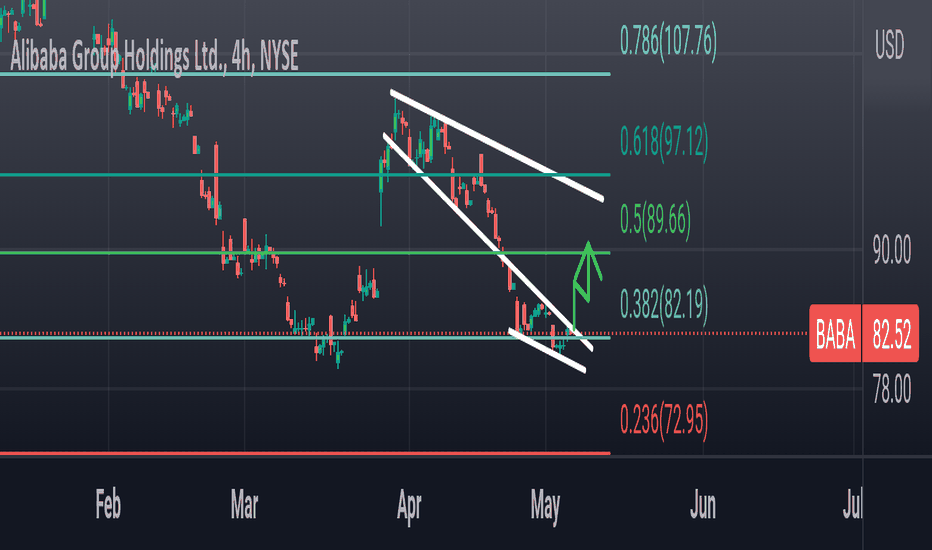Click the Jul label on time axis
Viewport: 932px width, 550px height.
point(852,505)
